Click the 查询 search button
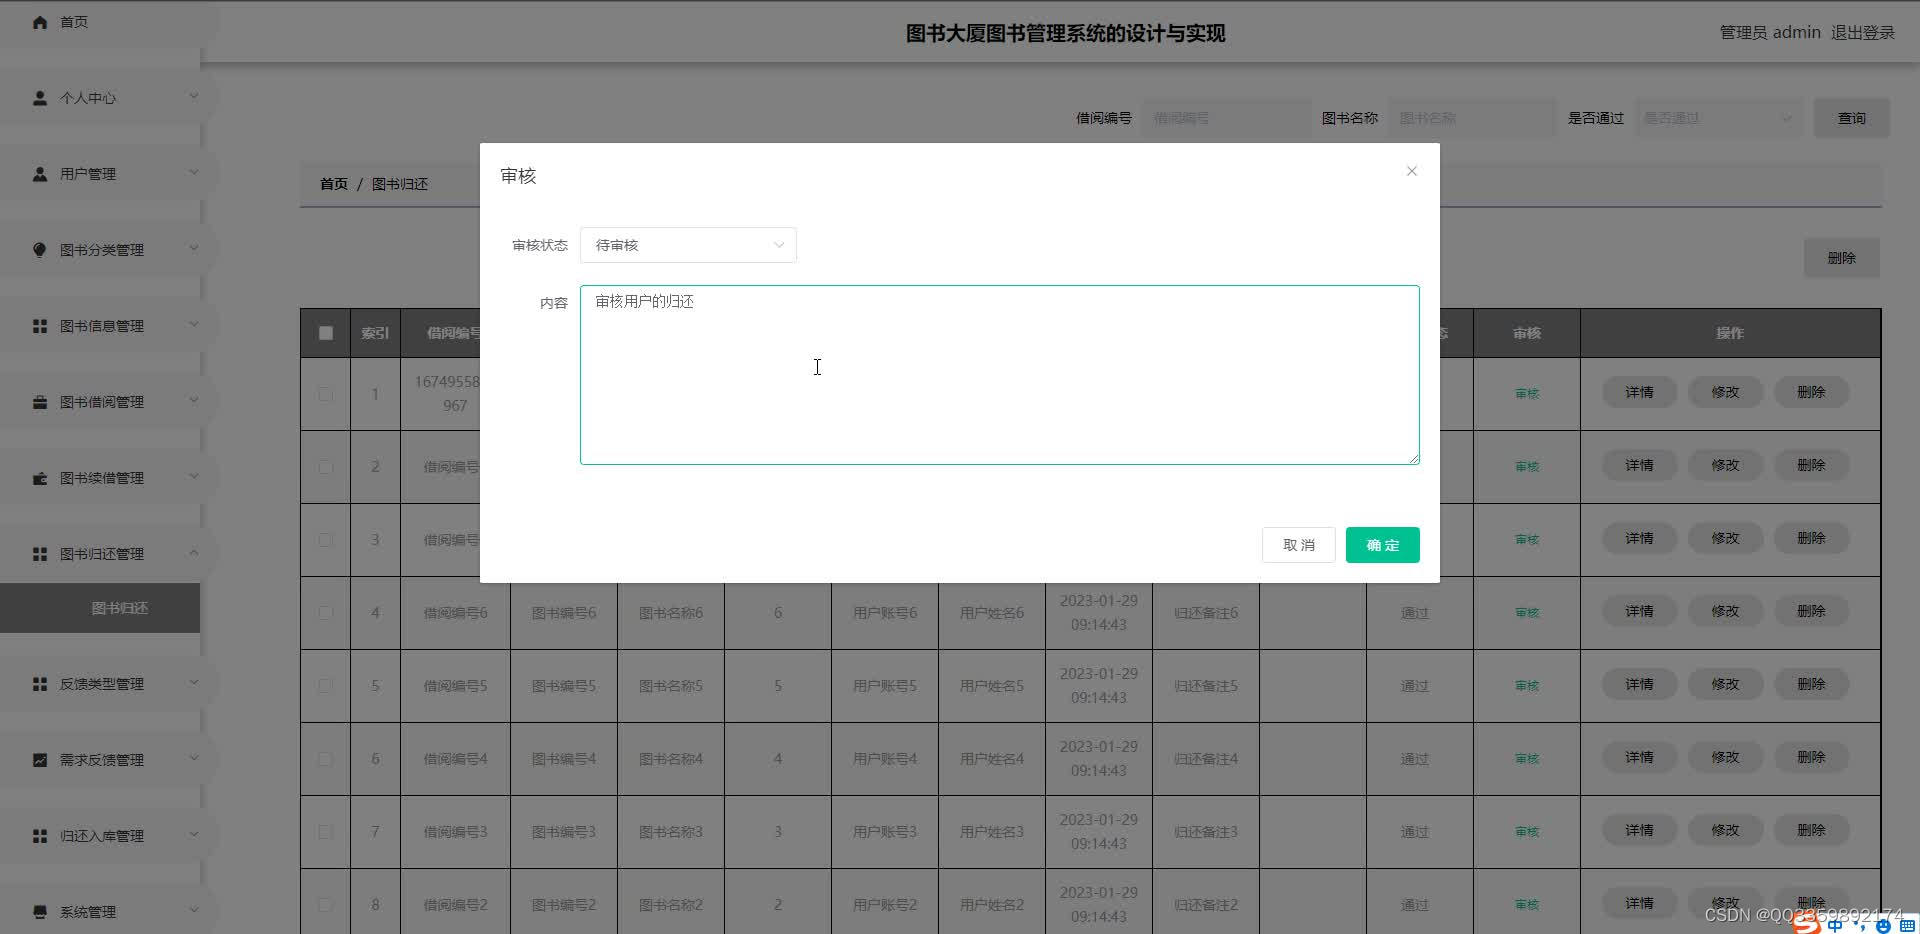The image size is (1920, 934). click(x=1852, y=118)
